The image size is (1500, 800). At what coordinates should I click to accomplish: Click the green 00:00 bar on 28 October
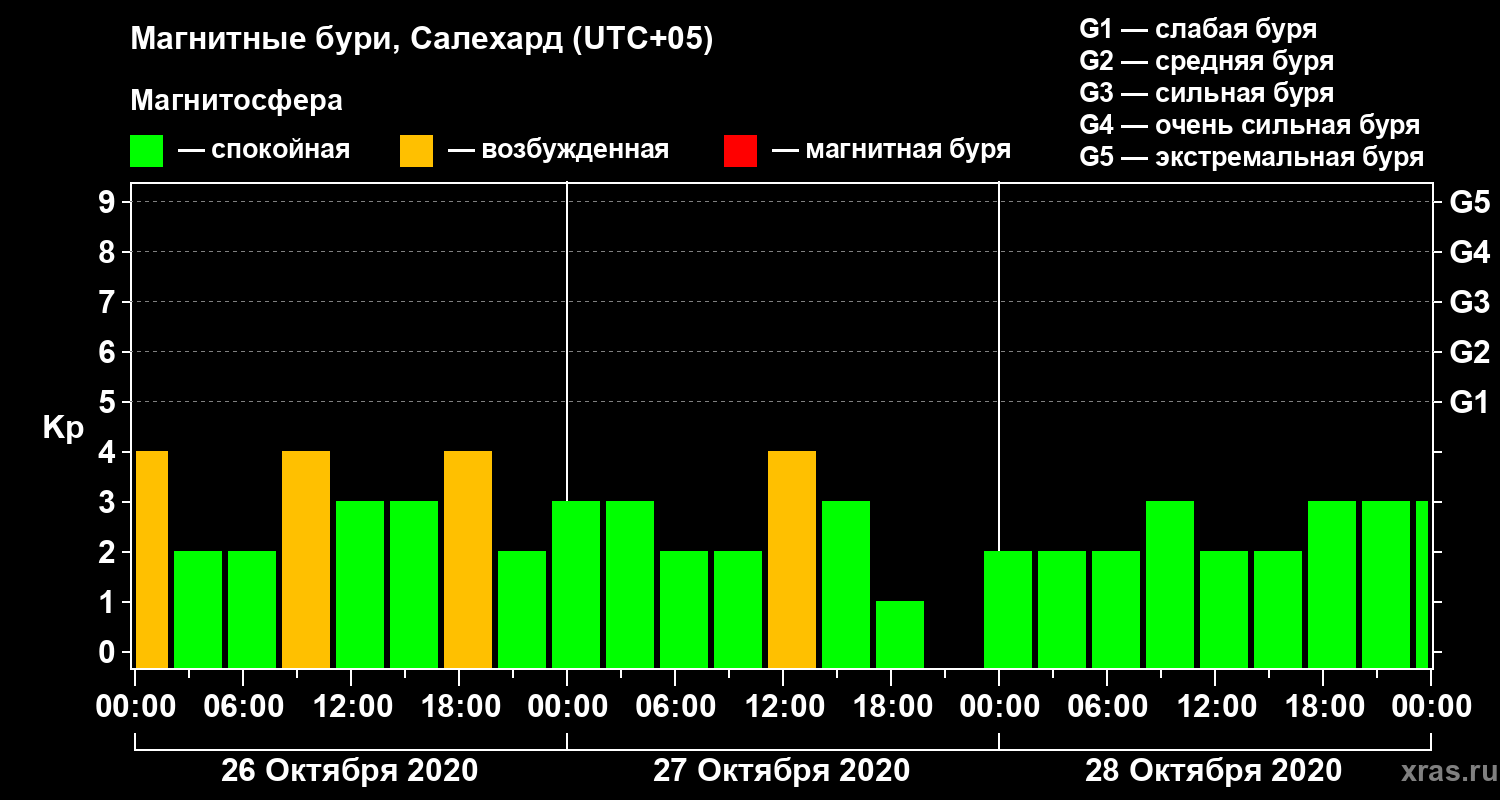tap(1008, 610)
